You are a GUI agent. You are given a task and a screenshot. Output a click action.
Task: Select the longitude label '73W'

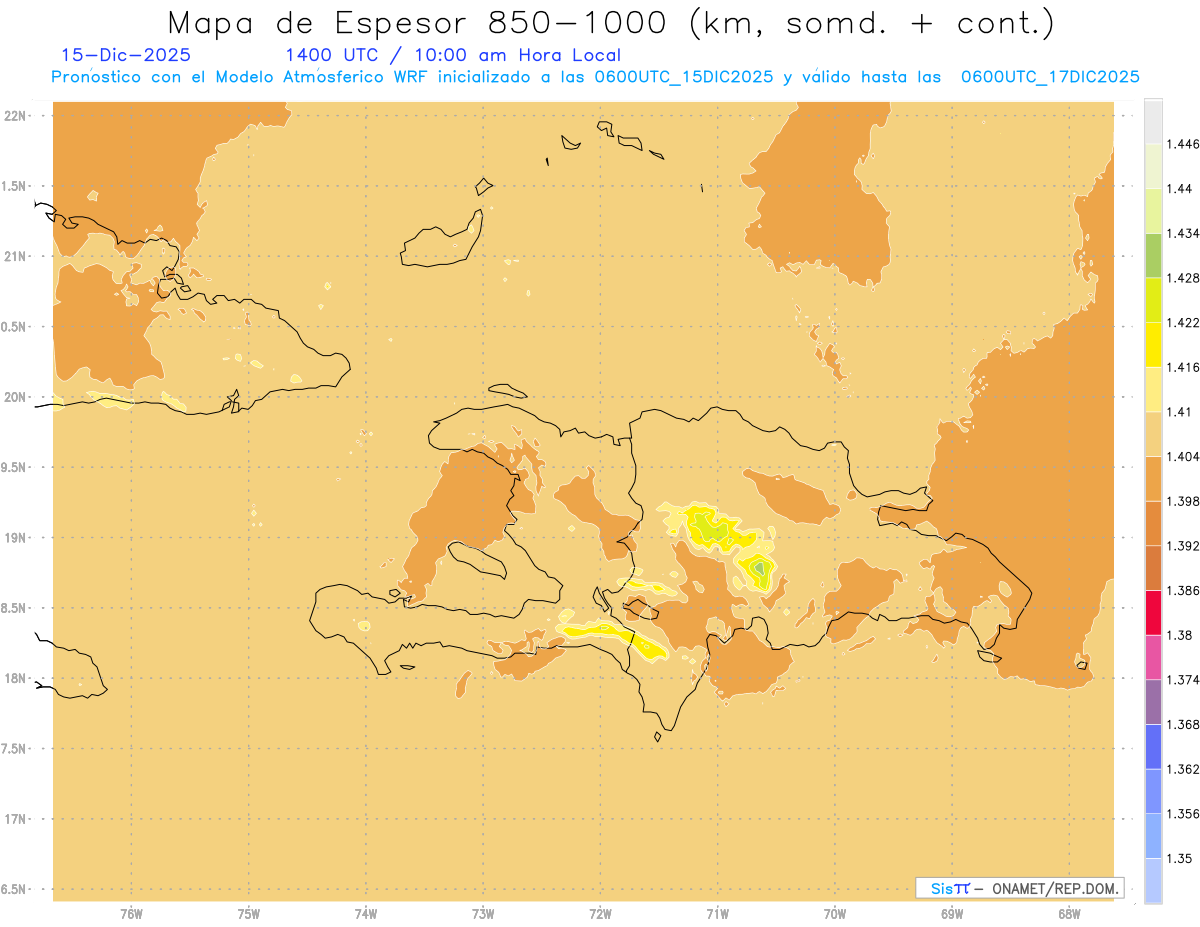pos(483,913)
